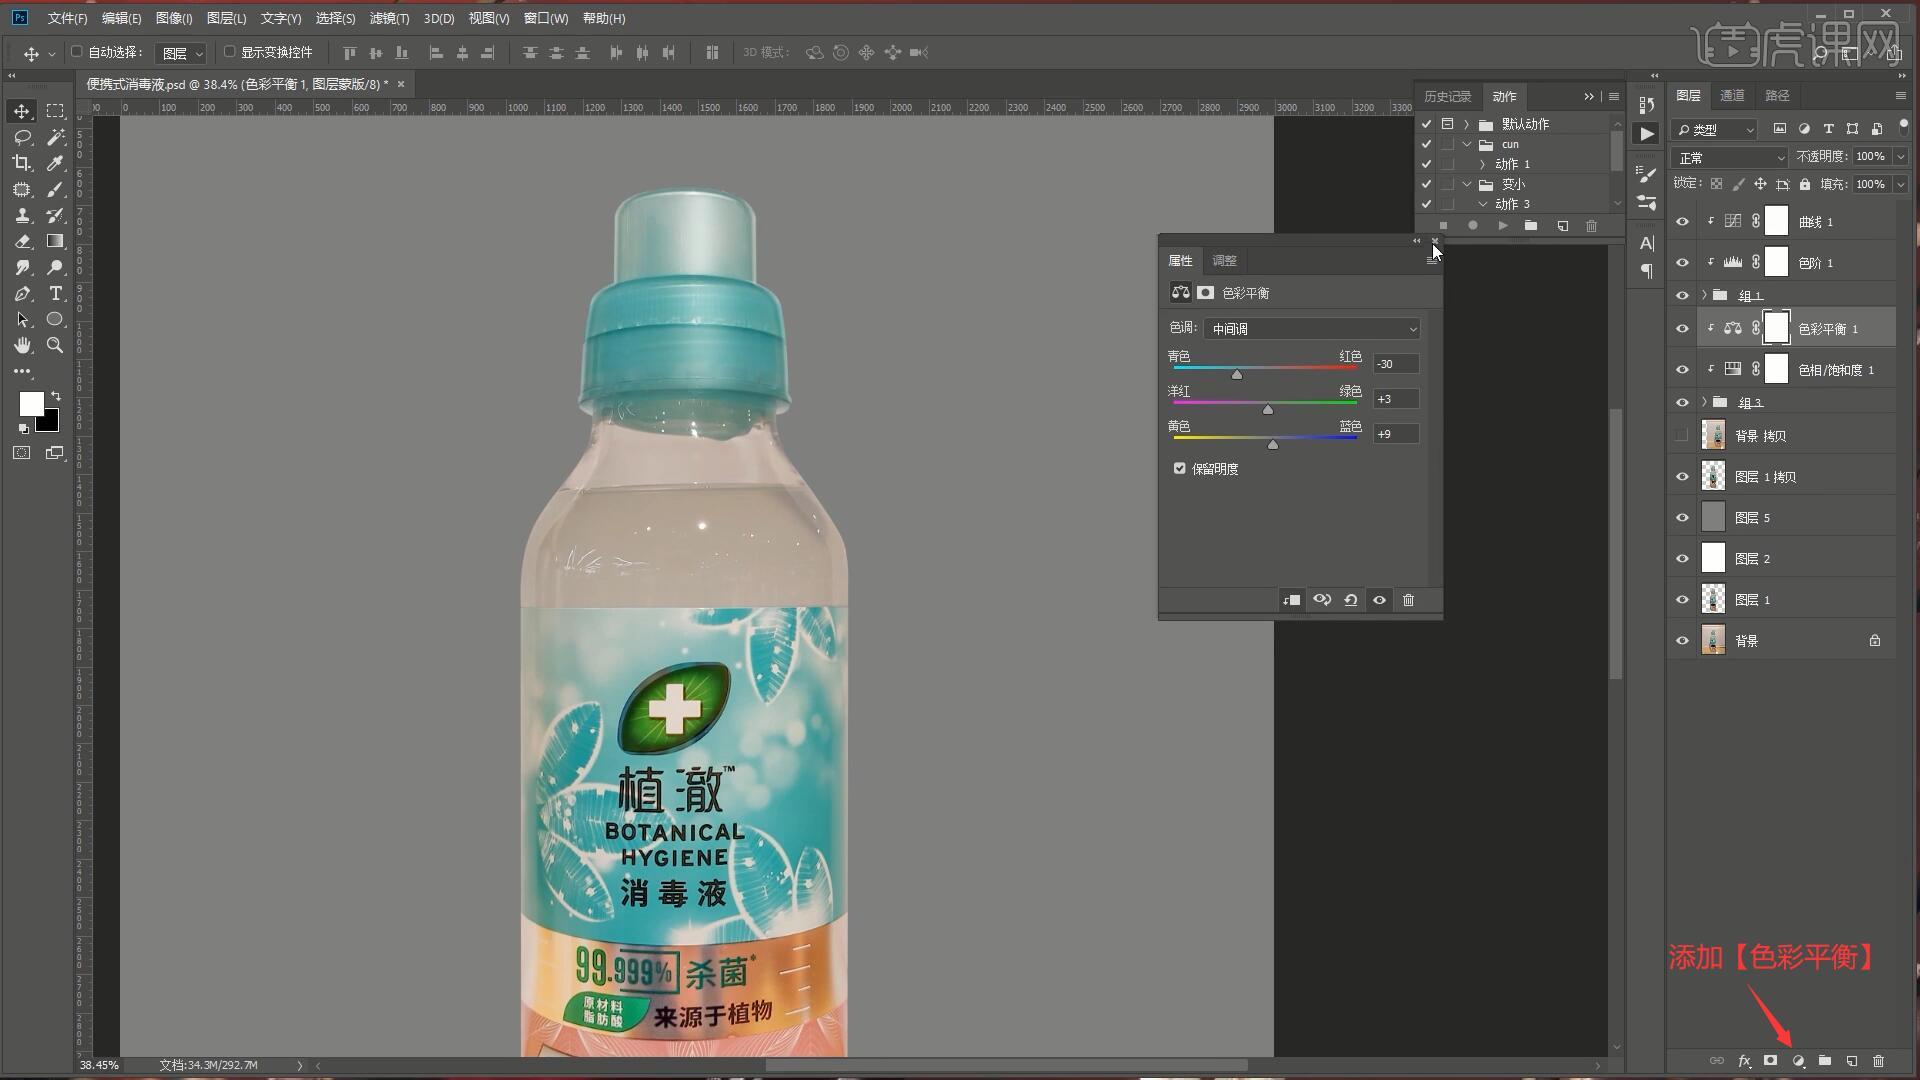Delete the adjustment layer via properties trash icon
Image resolution: width=1920 pixels, height=1080 pixels.
(1408, 600)
